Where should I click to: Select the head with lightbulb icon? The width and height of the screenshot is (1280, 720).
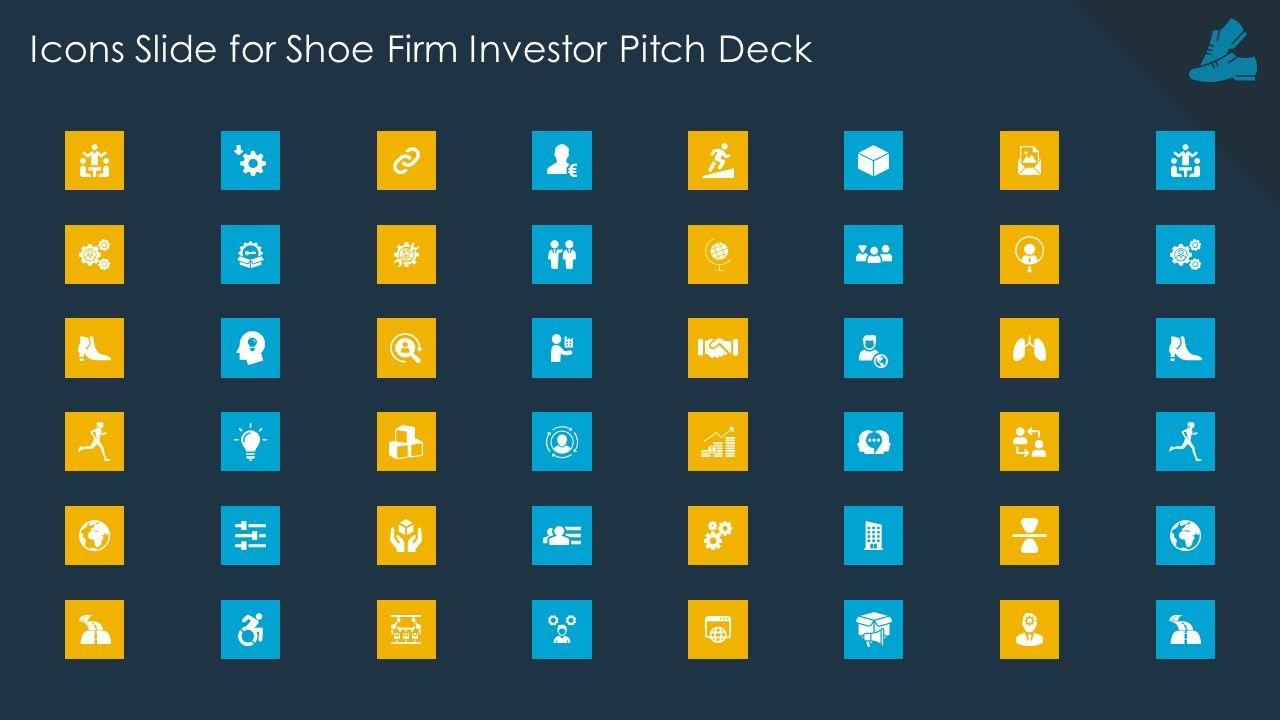(250, 348)
